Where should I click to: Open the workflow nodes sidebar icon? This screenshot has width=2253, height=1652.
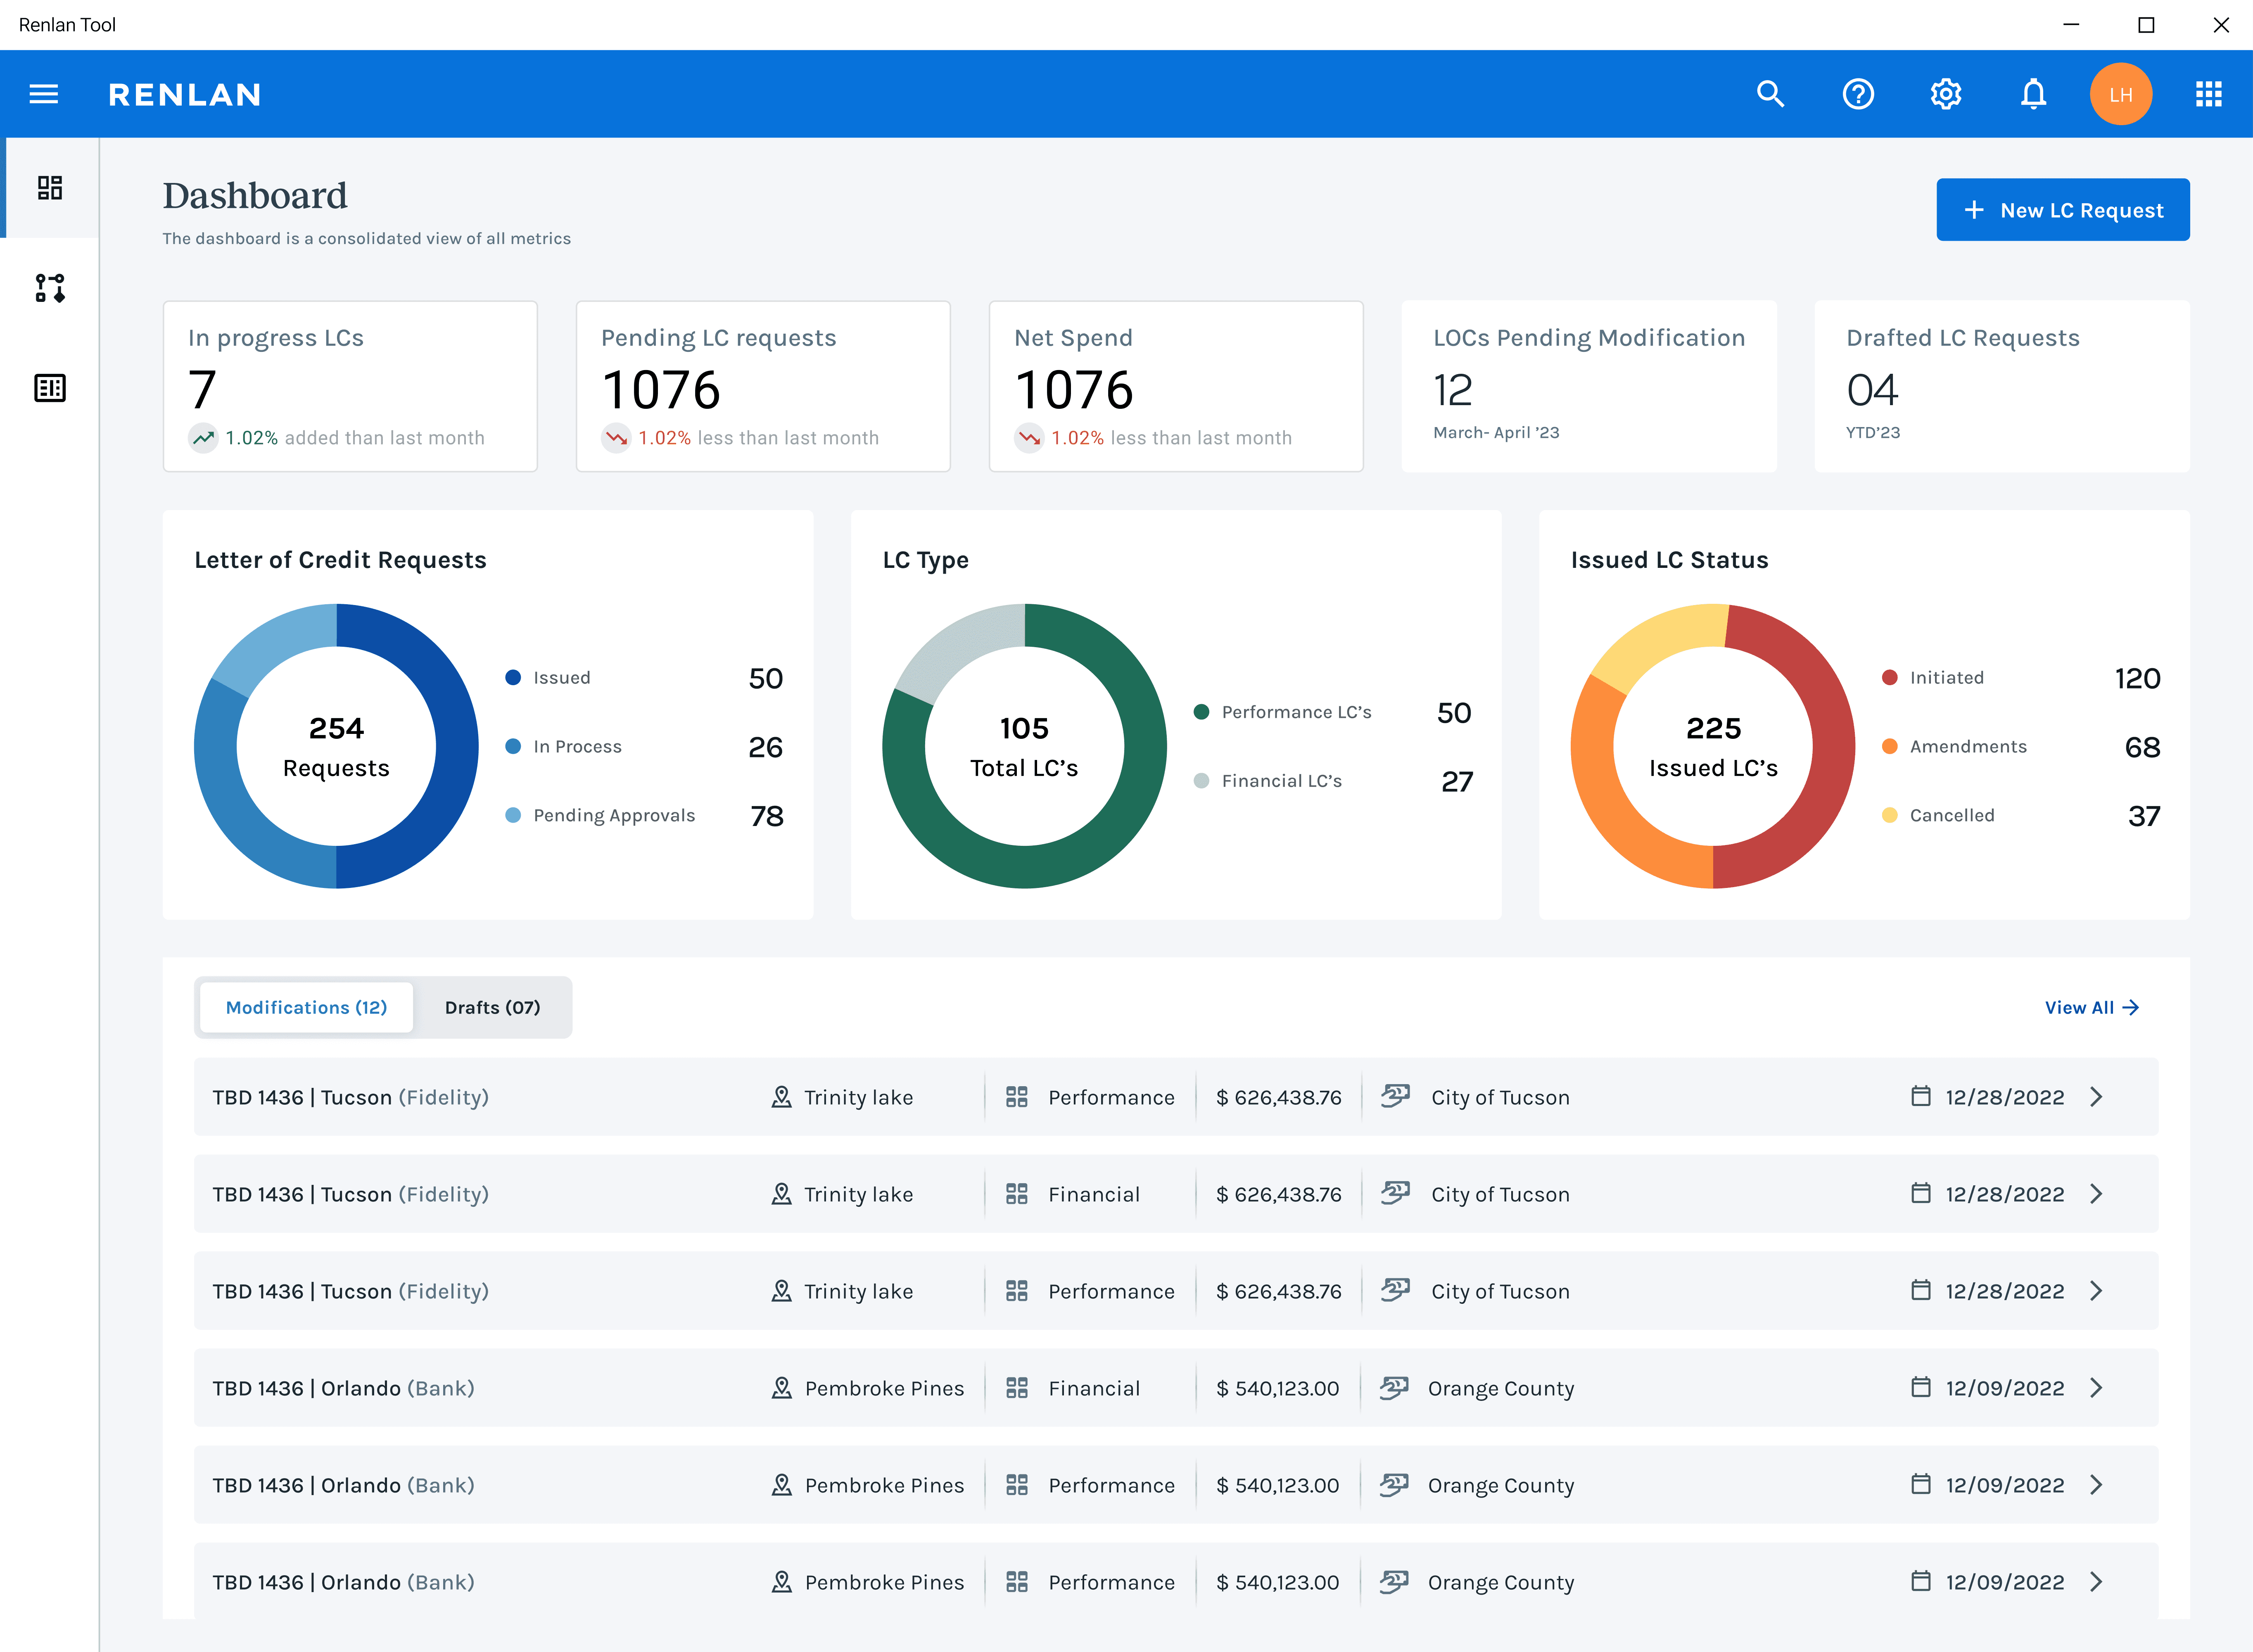point(50,288)
